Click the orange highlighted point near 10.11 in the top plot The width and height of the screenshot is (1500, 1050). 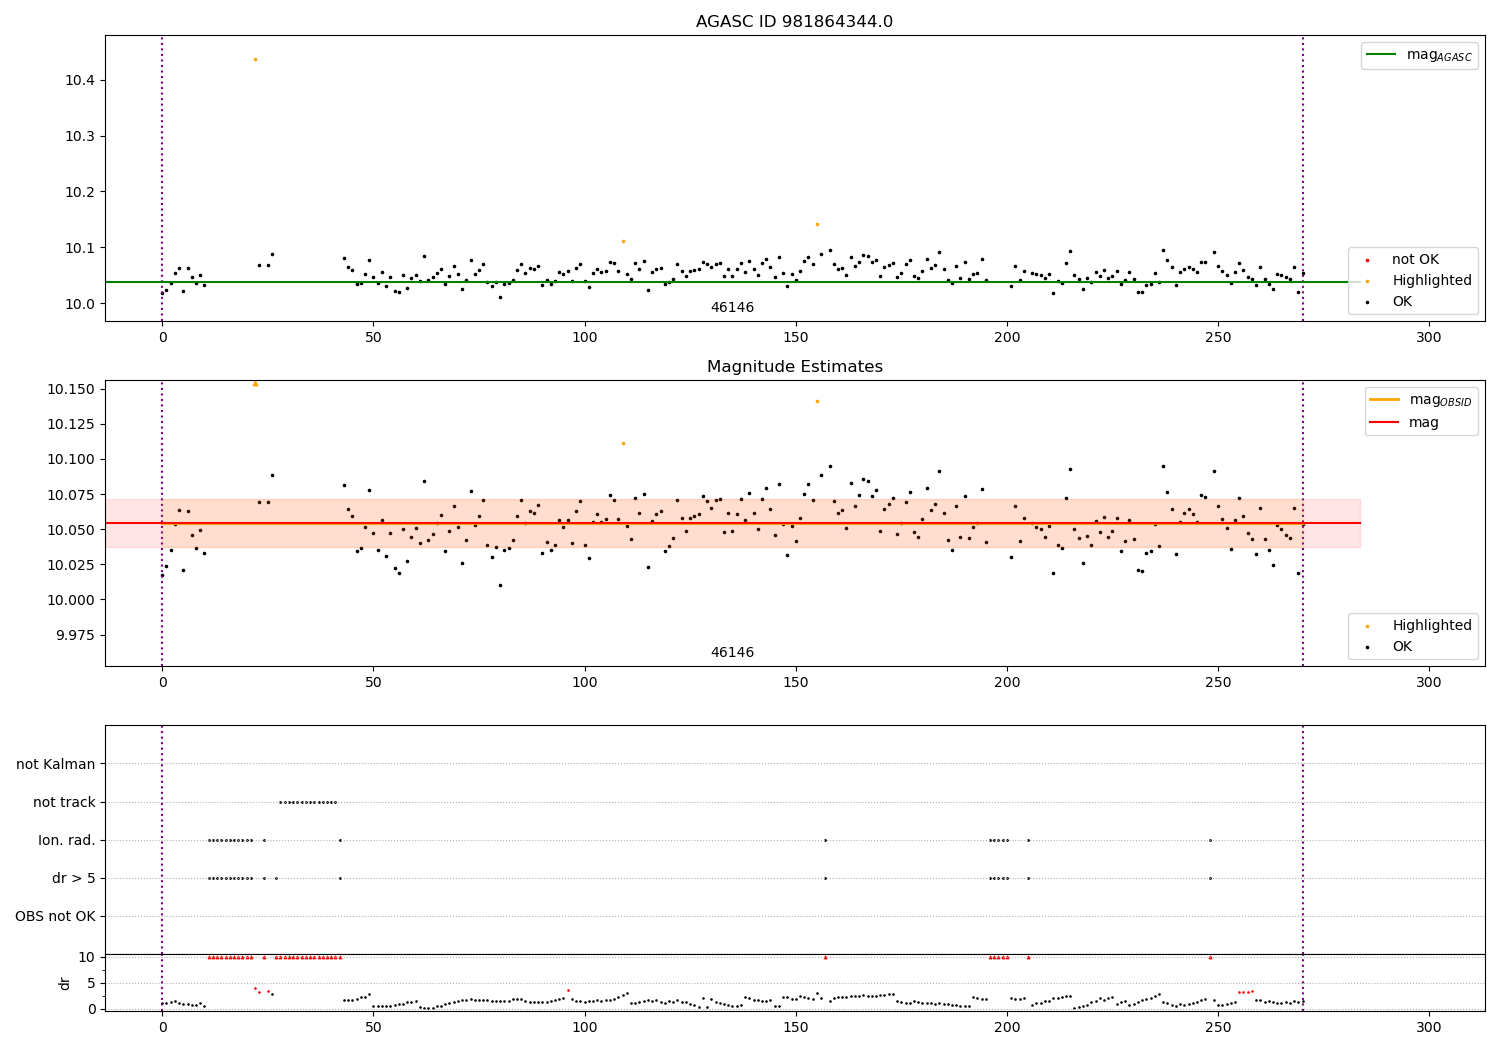tap(623, 241)
